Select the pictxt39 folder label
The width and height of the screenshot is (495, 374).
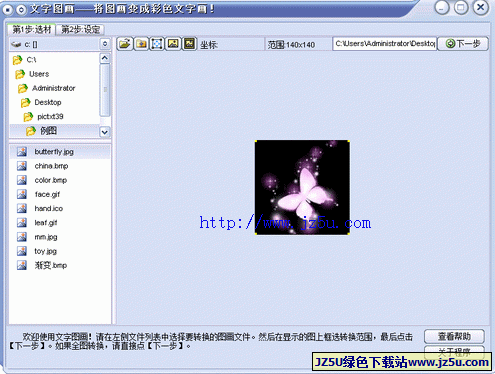click(50, 117)
